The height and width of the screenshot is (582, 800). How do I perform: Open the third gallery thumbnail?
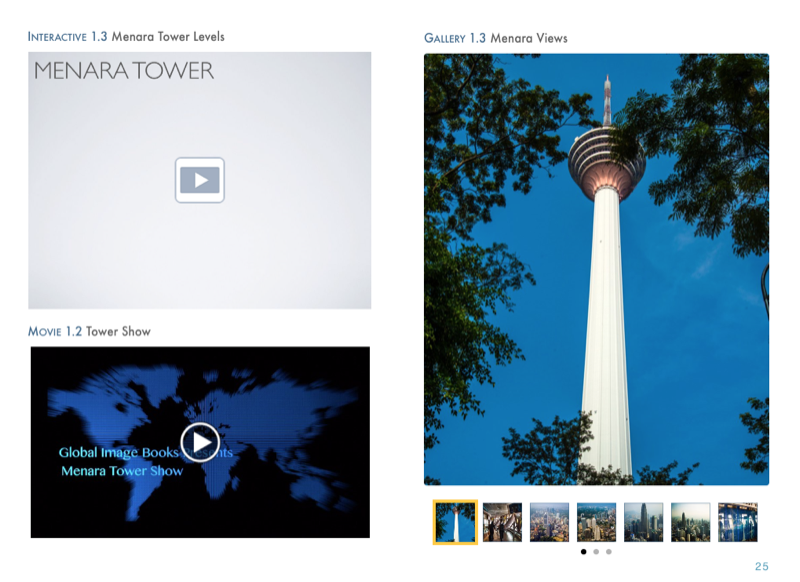tap(549, 522)
